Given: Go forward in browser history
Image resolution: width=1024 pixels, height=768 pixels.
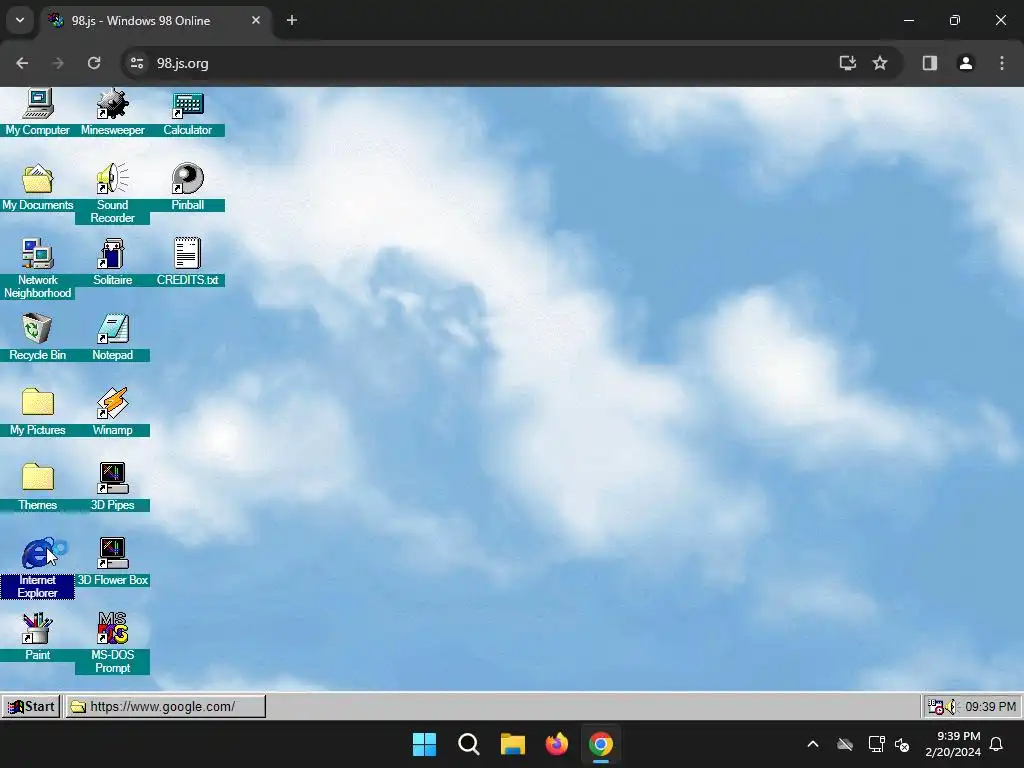Looking at the screenshot, I should pyautogui.click(x=58, y=63).
